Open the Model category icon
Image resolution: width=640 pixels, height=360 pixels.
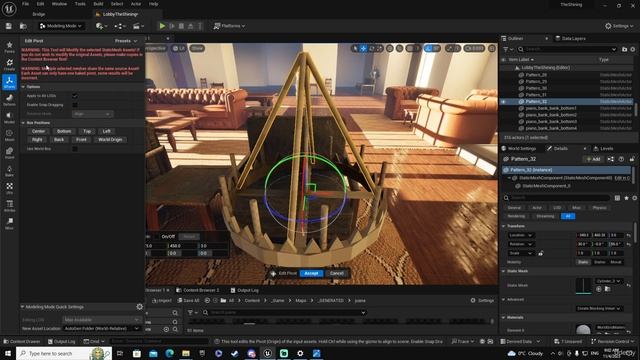point(9,118)
